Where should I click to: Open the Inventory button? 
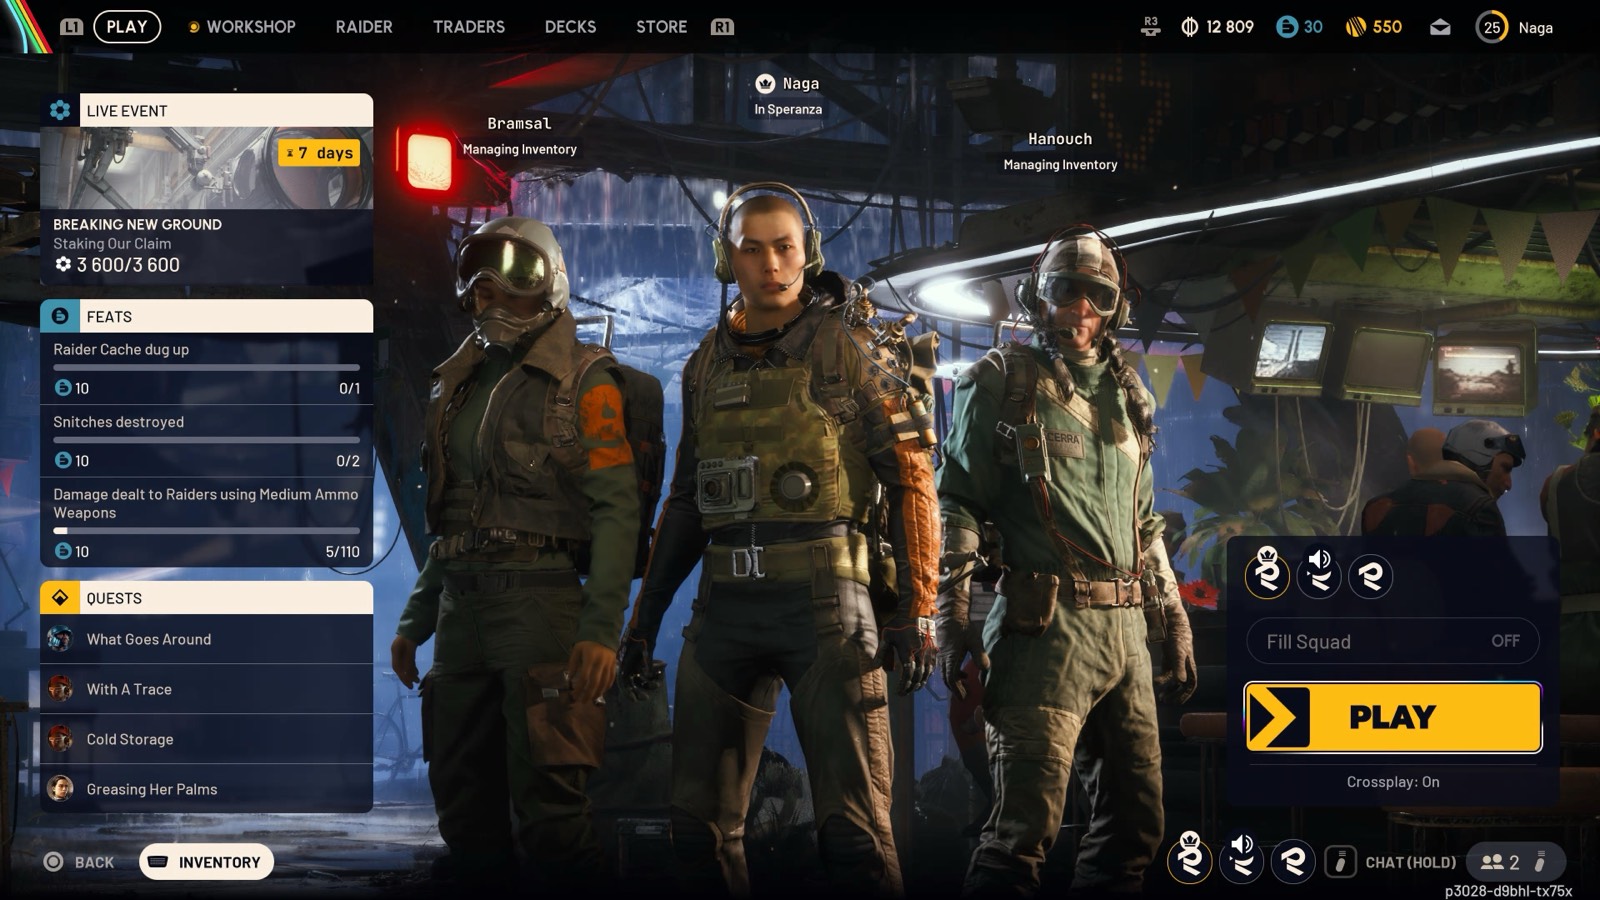(207, 862)
